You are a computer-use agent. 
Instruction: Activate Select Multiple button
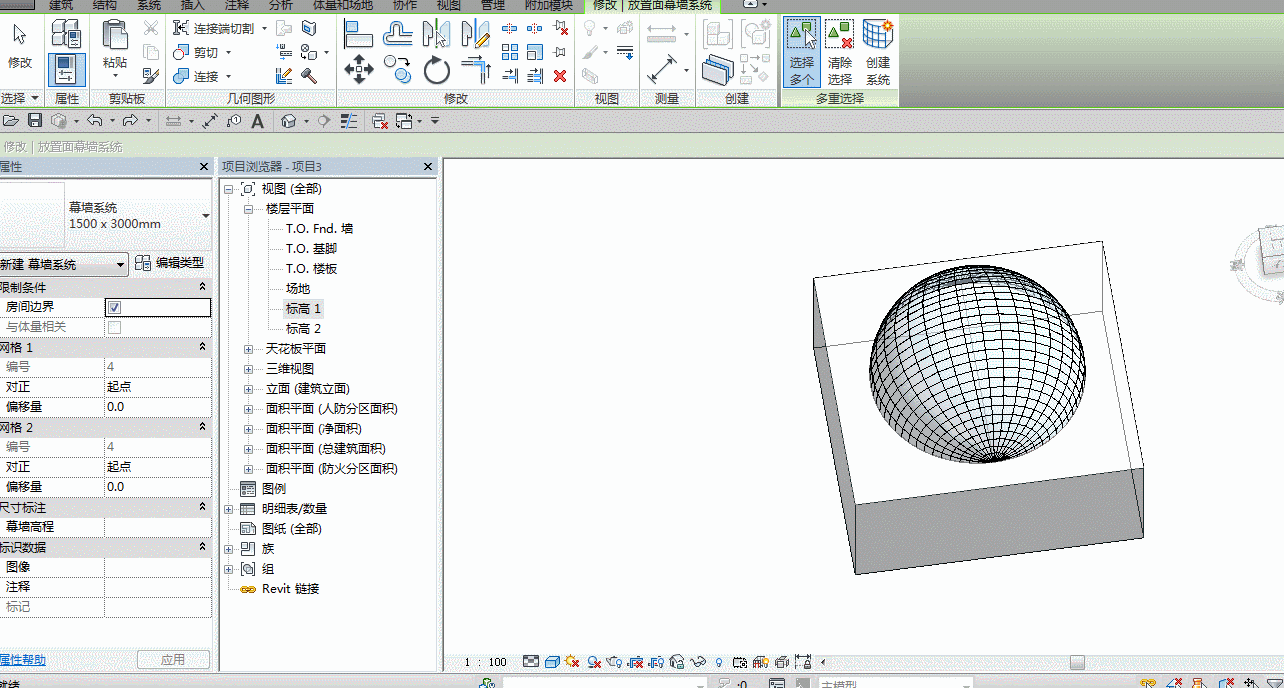(802, 53)
